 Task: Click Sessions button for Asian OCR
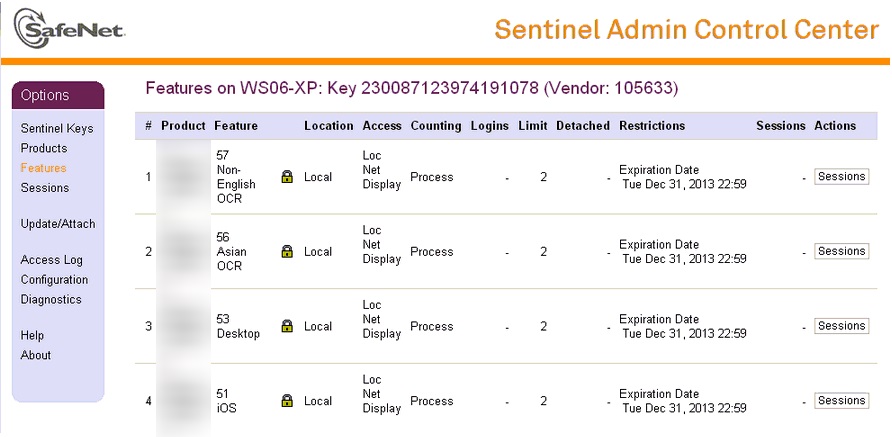pyautogui.click(x=841, y=251)
